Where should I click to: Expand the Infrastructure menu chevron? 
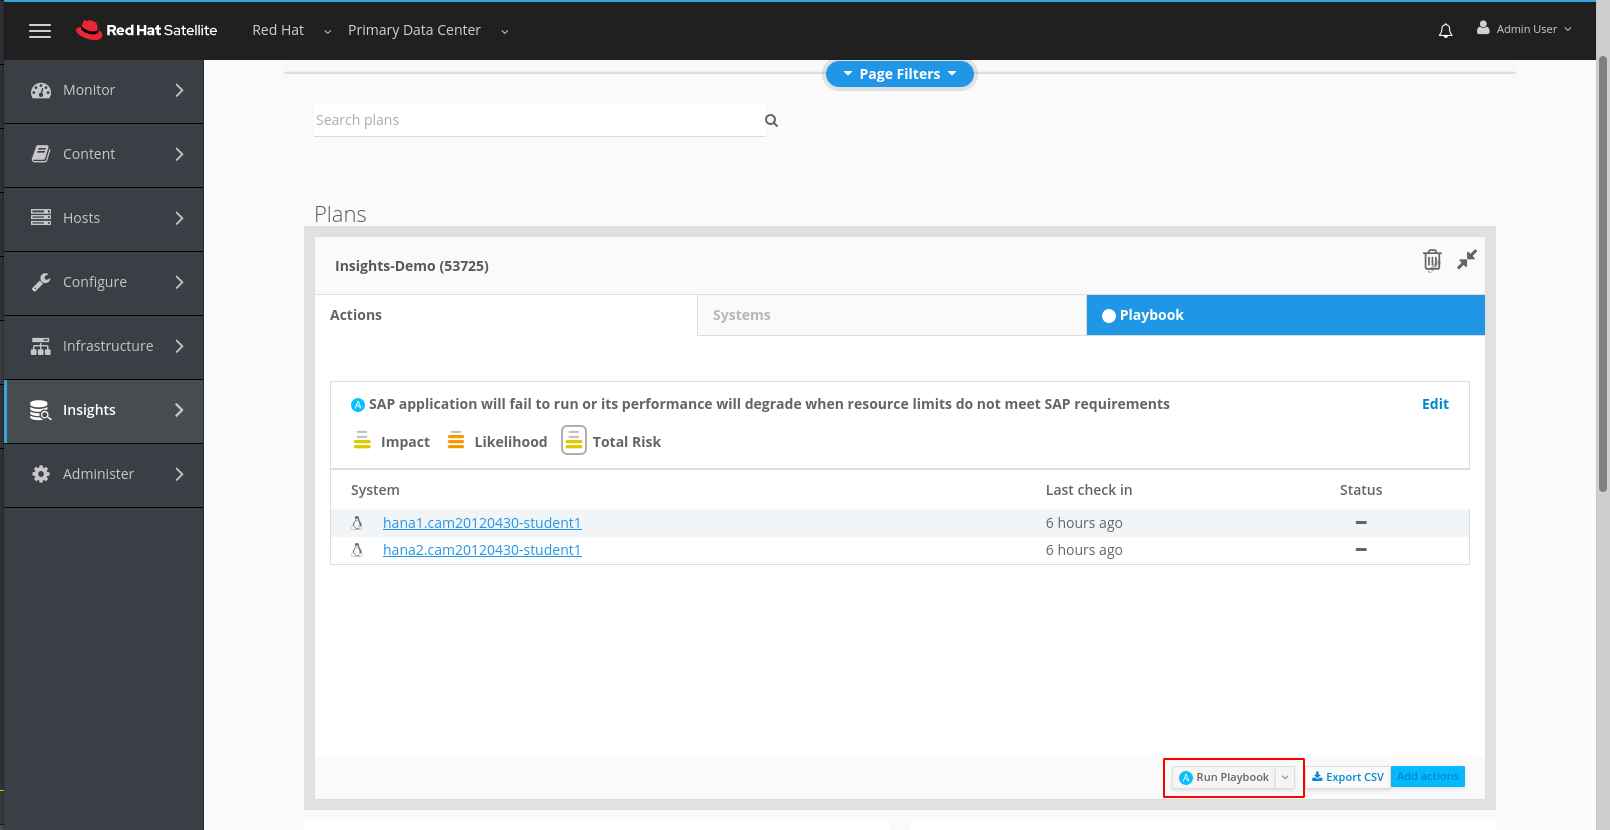(180, 346)
